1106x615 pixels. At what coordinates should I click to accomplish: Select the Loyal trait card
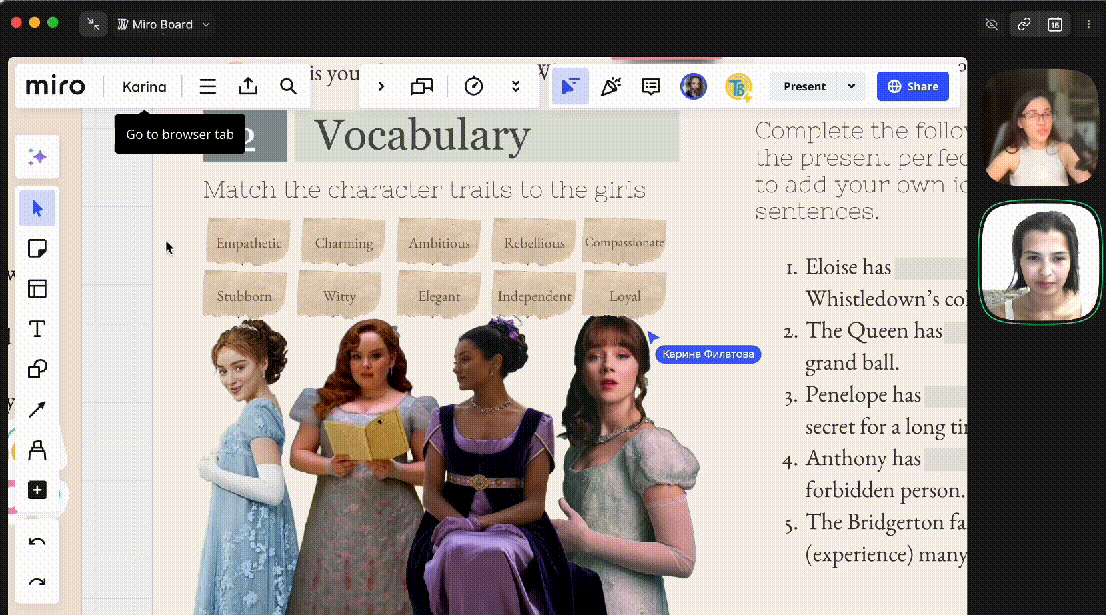coord(624,296)
